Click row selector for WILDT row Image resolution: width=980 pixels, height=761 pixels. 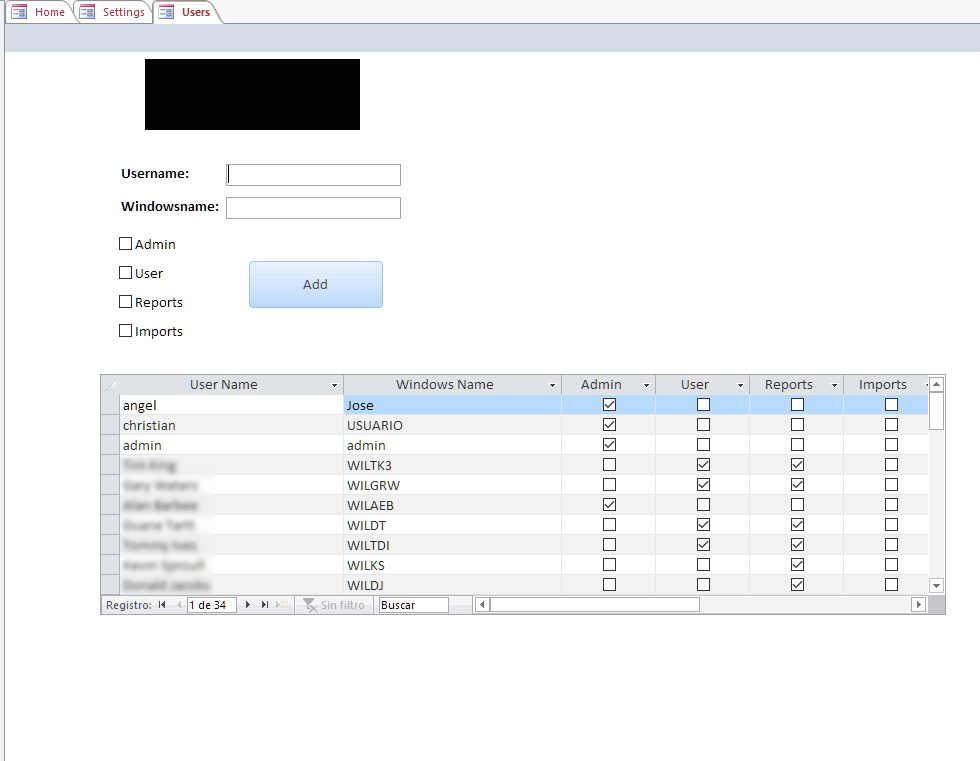[x=110, y=525]
